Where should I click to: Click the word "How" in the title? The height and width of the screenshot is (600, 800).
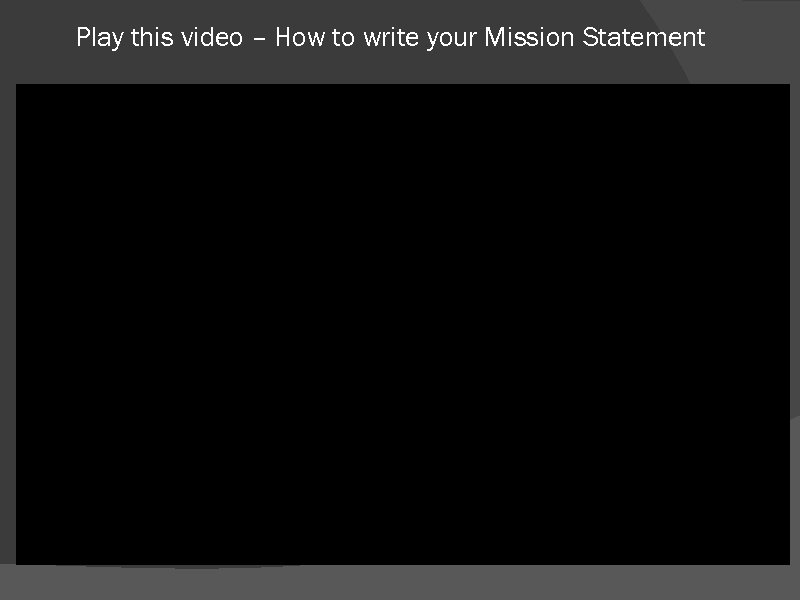300,37
